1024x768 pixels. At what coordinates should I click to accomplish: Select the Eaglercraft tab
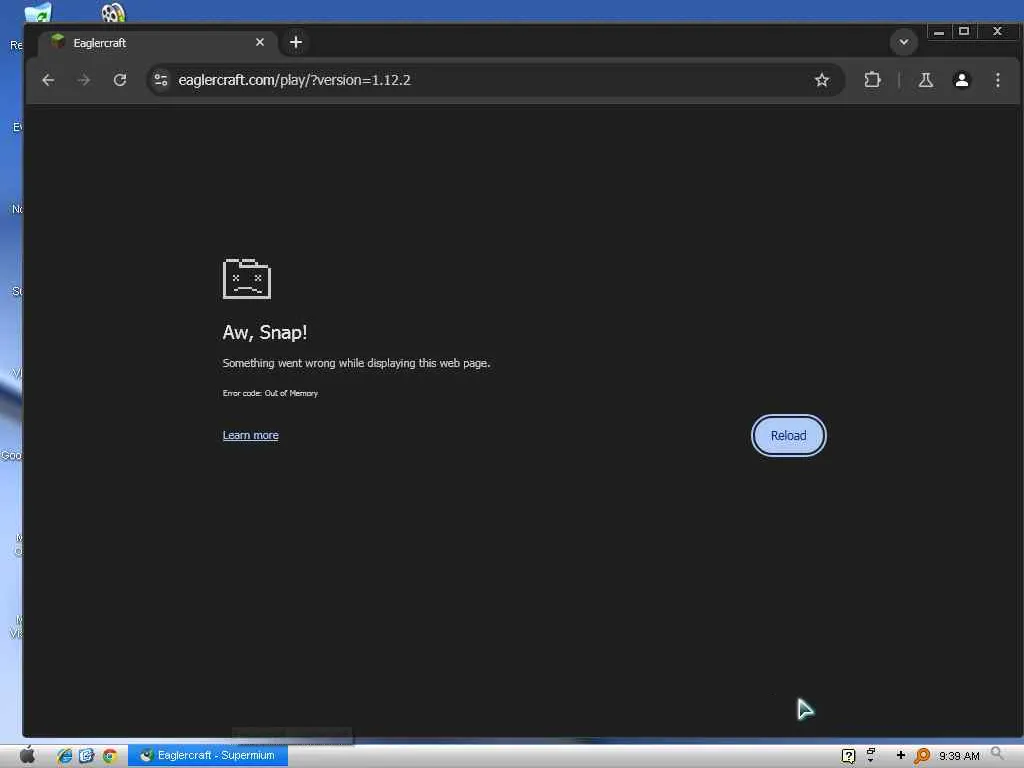(157, 42)
